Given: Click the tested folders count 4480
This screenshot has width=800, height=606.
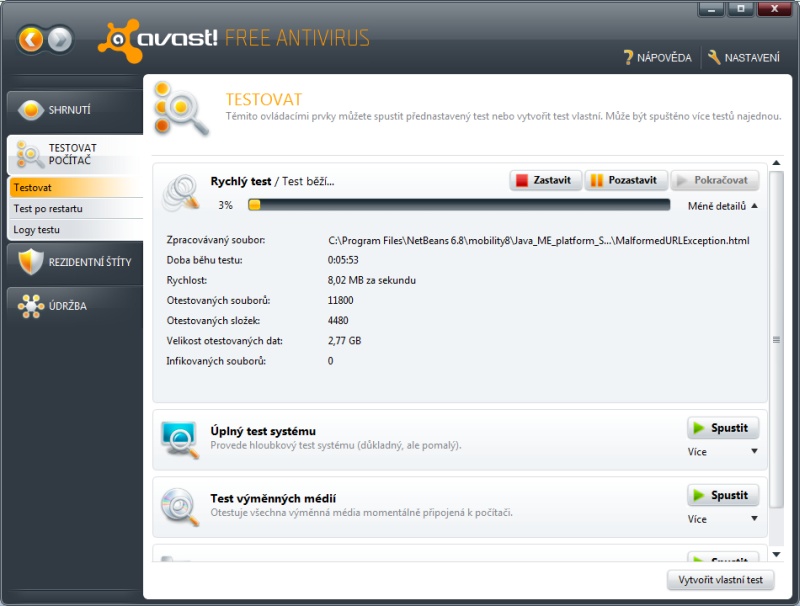Looking at the screenshot, I should (338, 320).
